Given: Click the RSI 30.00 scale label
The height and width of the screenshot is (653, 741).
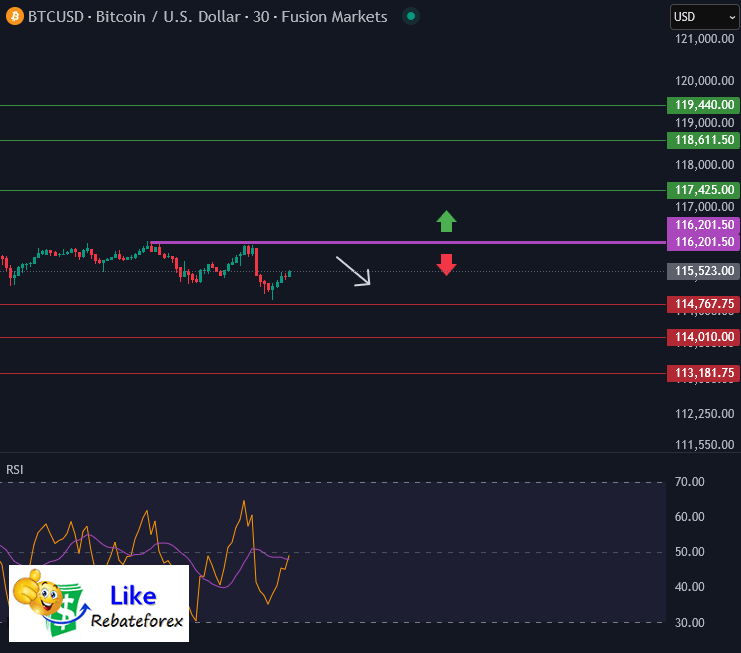Looking at the screenshot, I should [689, 623].
